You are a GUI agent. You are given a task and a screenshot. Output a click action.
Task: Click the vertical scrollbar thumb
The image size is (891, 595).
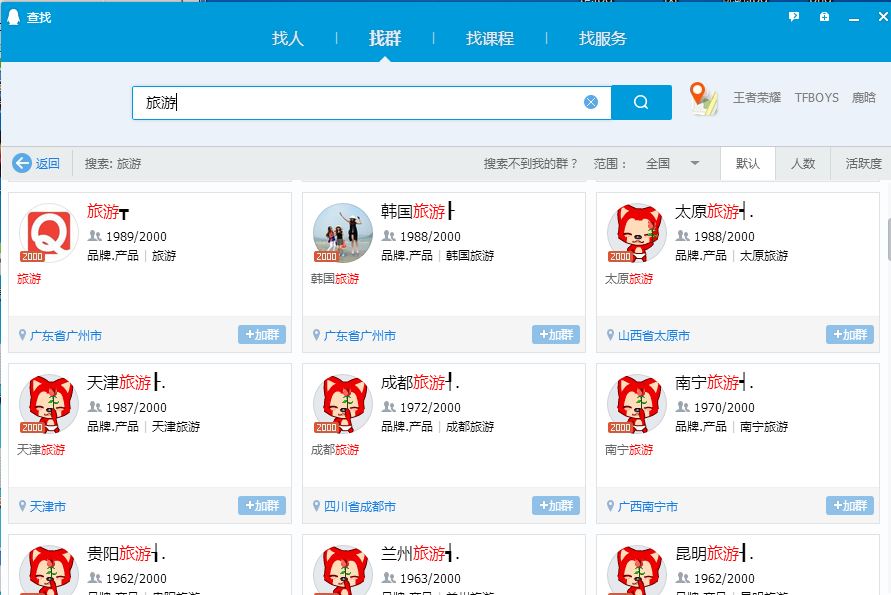pyautogui.click(x=889, y=239)
